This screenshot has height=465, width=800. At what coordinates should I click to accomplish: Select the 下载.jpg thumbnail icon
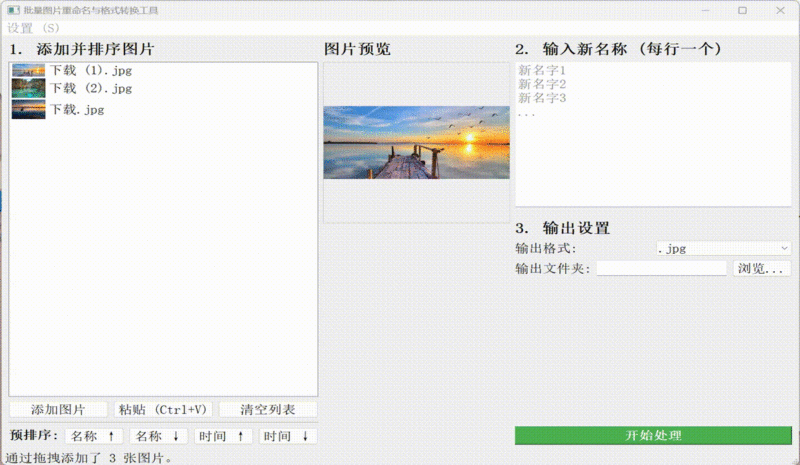28,110
